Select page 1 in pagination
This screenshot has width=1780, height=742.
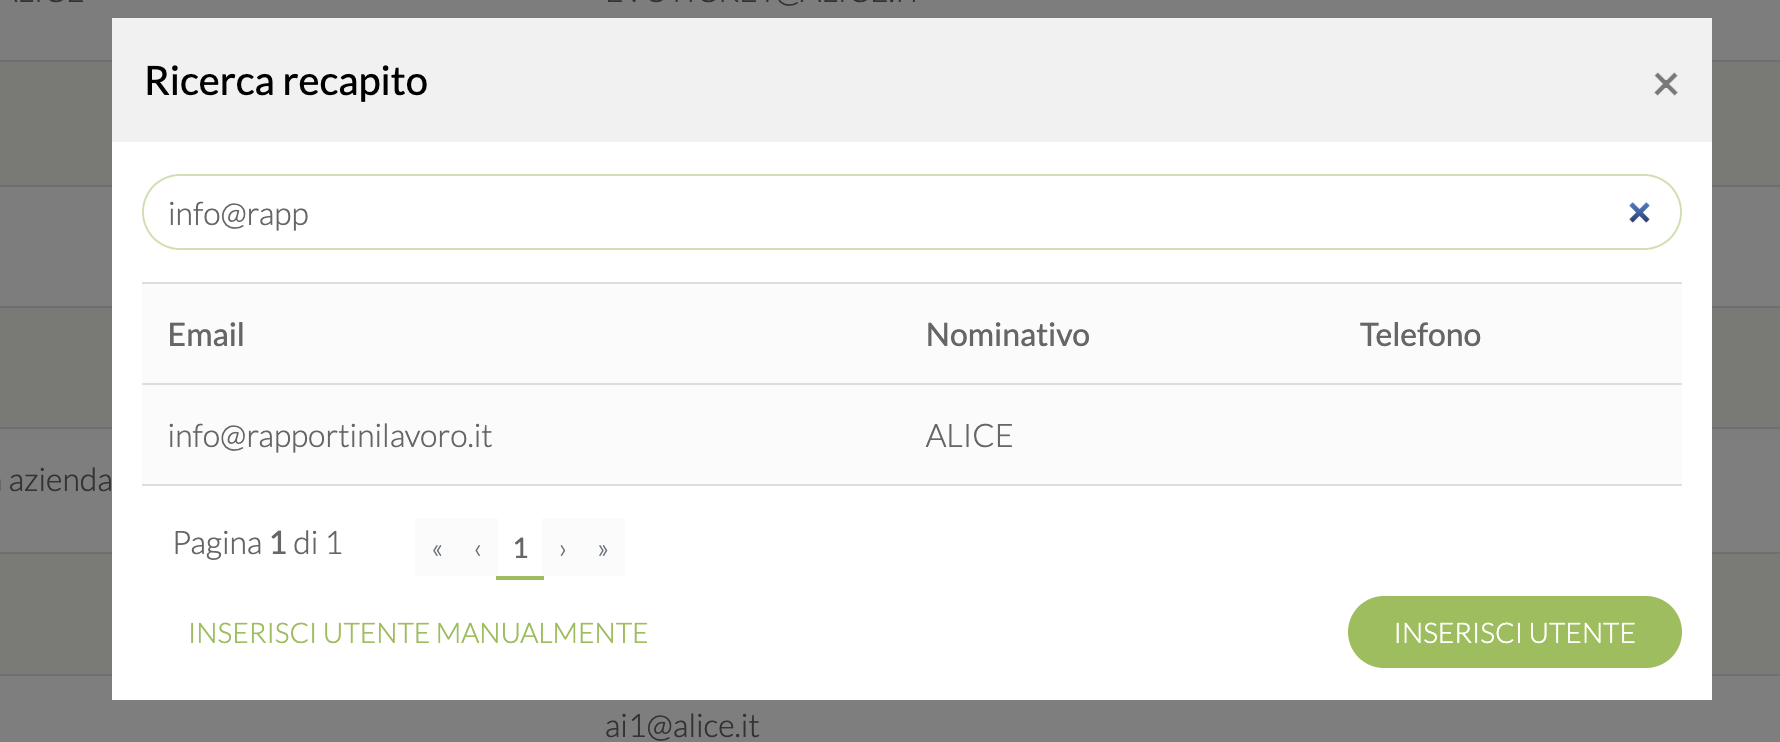pos(520,548)
